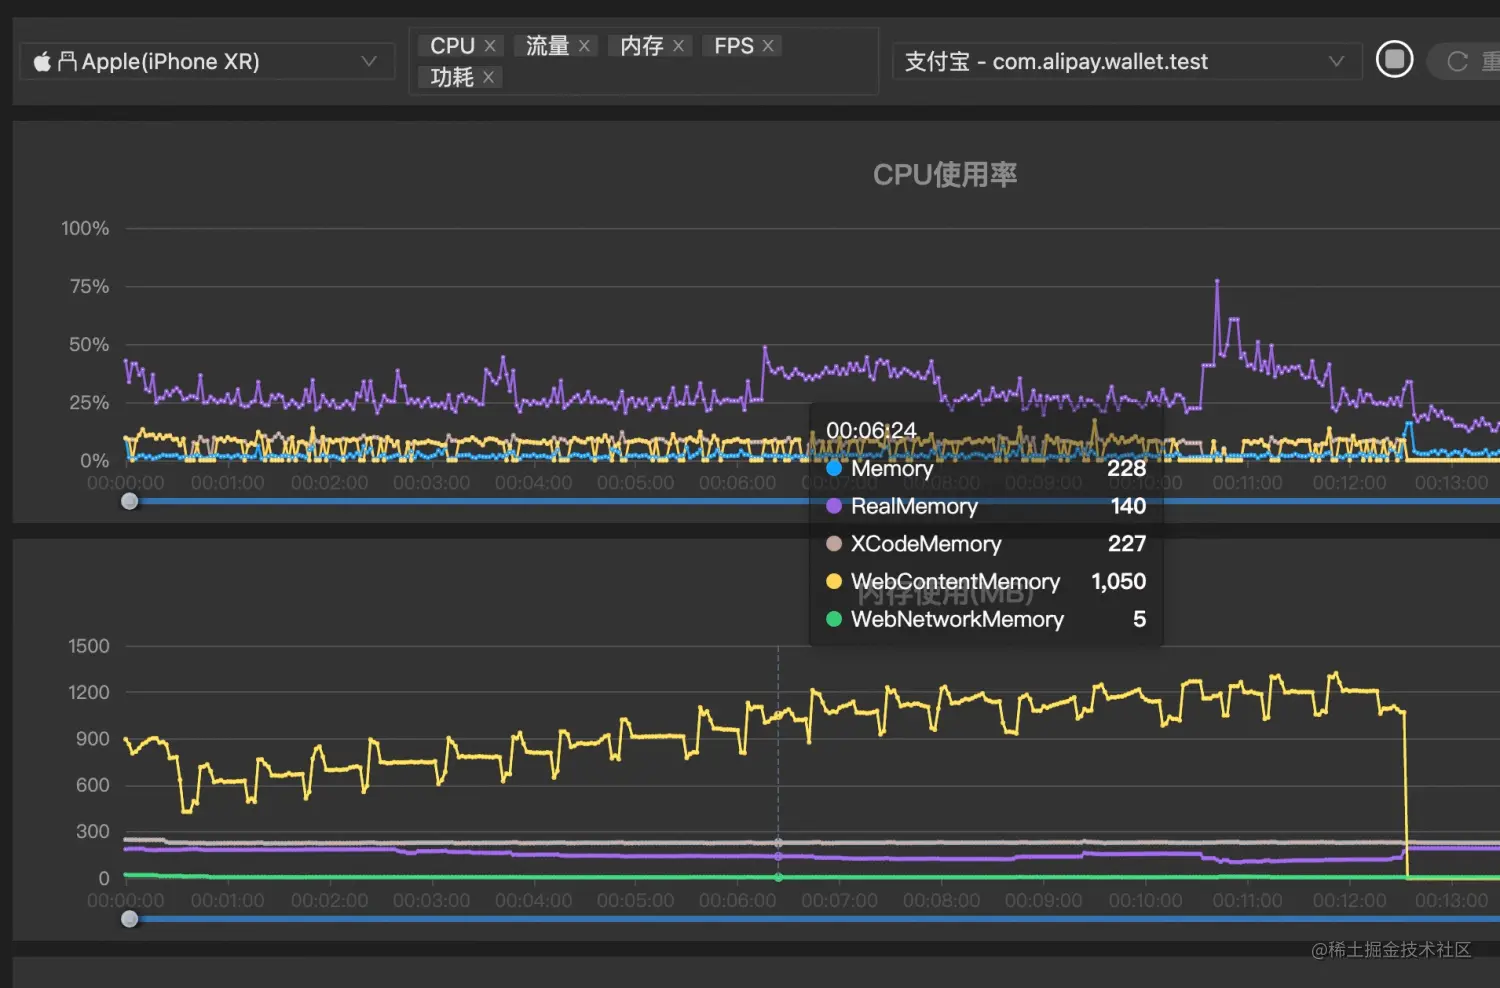Screen dimensions: 1500x988
Task: Click the XCodeMemory entry in the tooltip
Action: 986,544
